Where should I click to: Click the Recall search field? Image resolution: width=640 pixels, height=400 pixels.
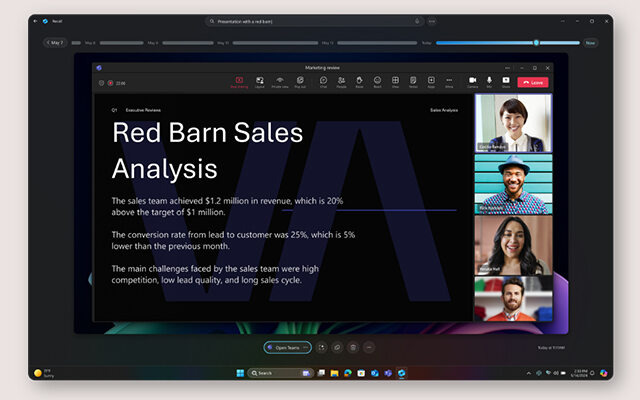click(x=310, y=21)
